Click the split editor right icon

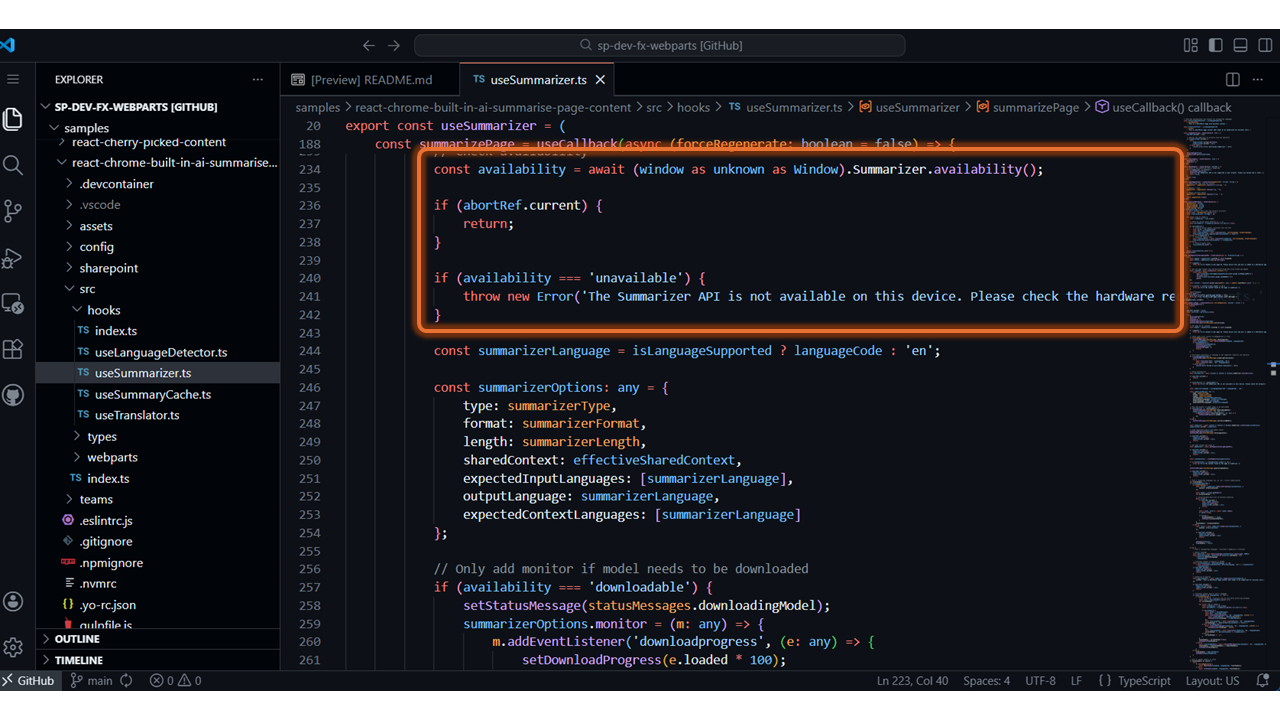coord(1233,80)
